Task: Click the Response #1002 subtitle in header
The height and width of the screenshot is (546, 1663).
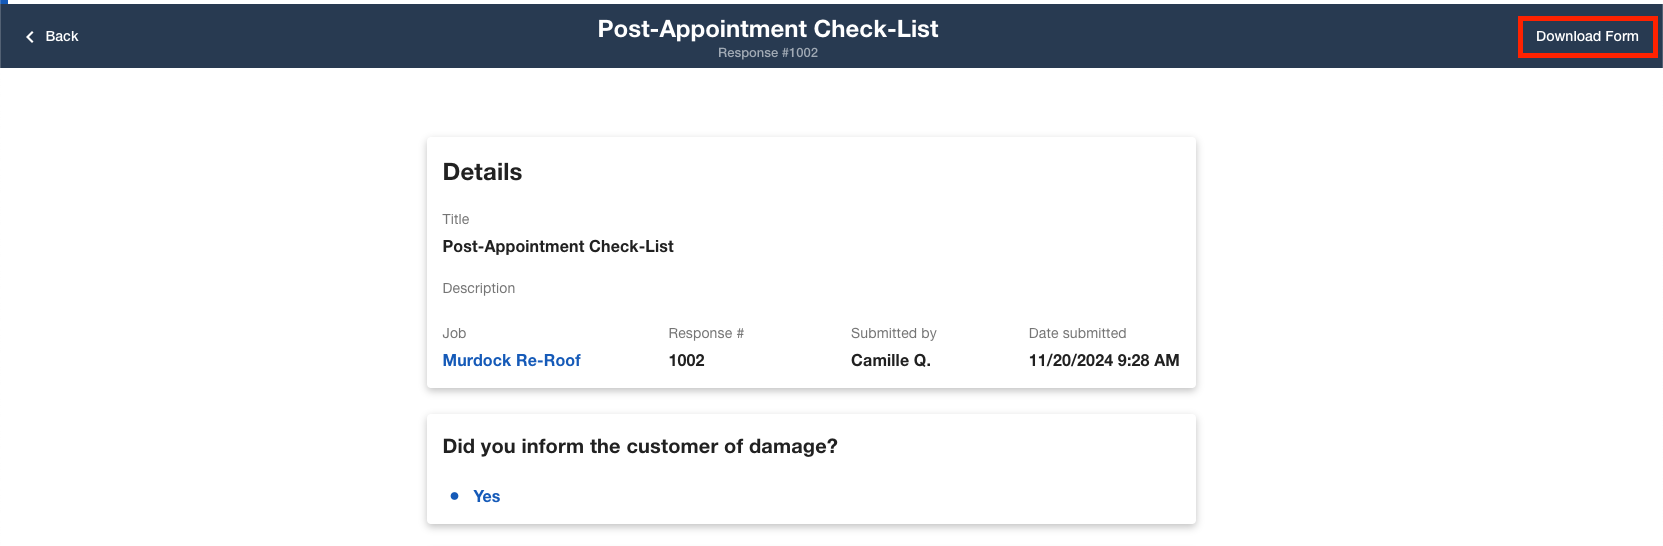Action: 768,53
